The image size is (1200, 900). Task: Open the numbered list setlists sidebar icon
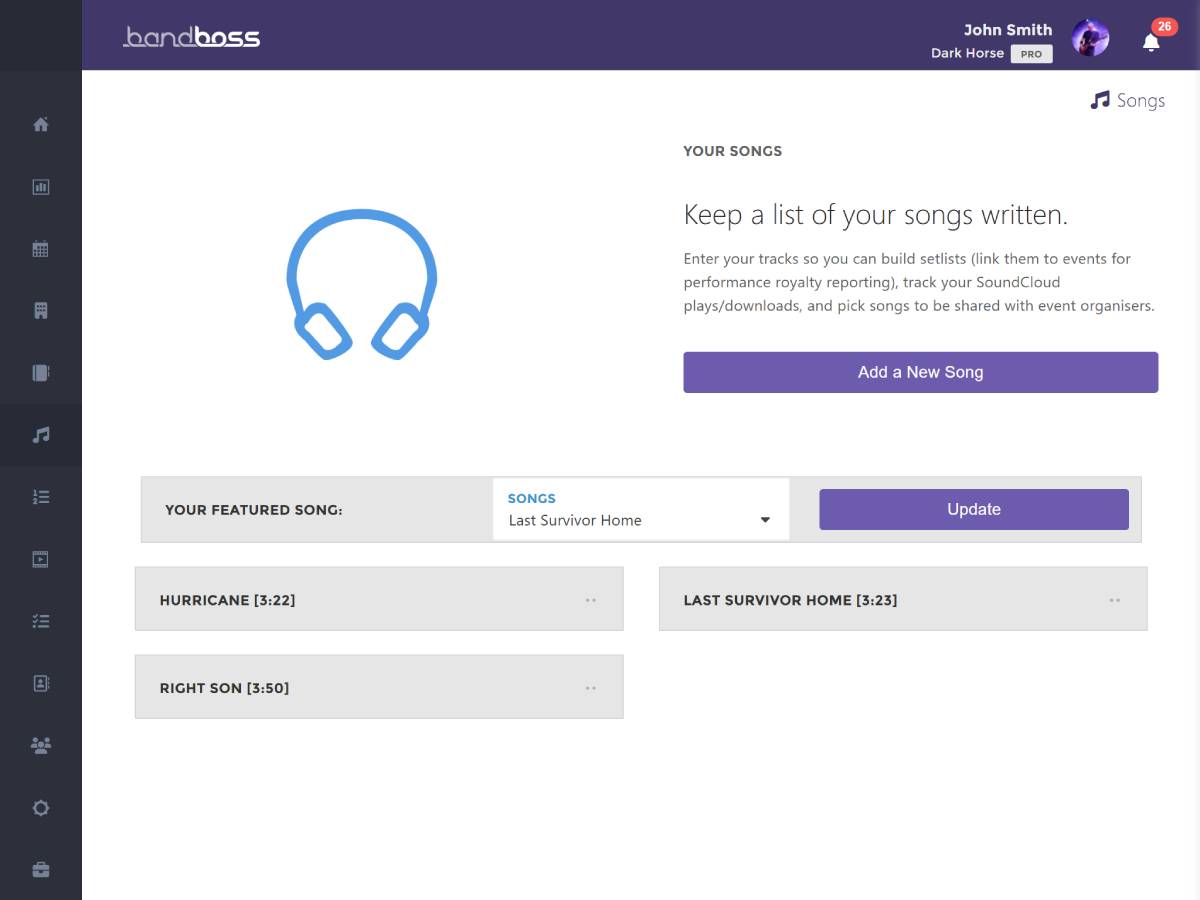pyautogui.click(x=41, y=497)
